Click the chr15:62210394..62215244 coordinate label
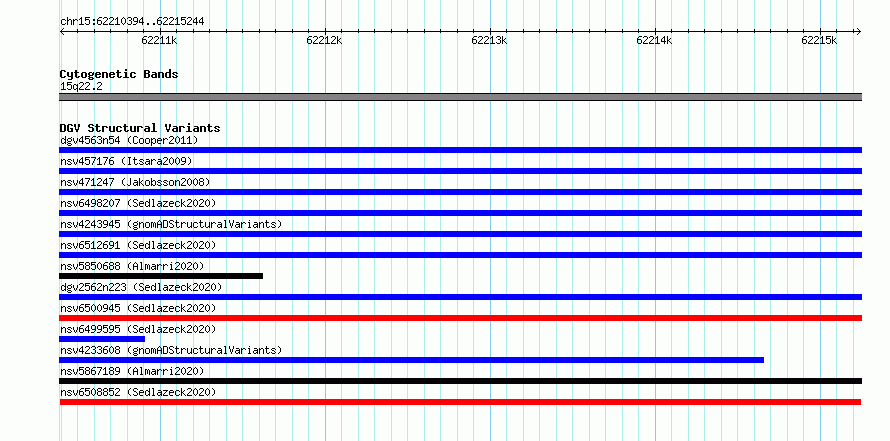Viewport: 890px width, 441px height. [132, 22]
